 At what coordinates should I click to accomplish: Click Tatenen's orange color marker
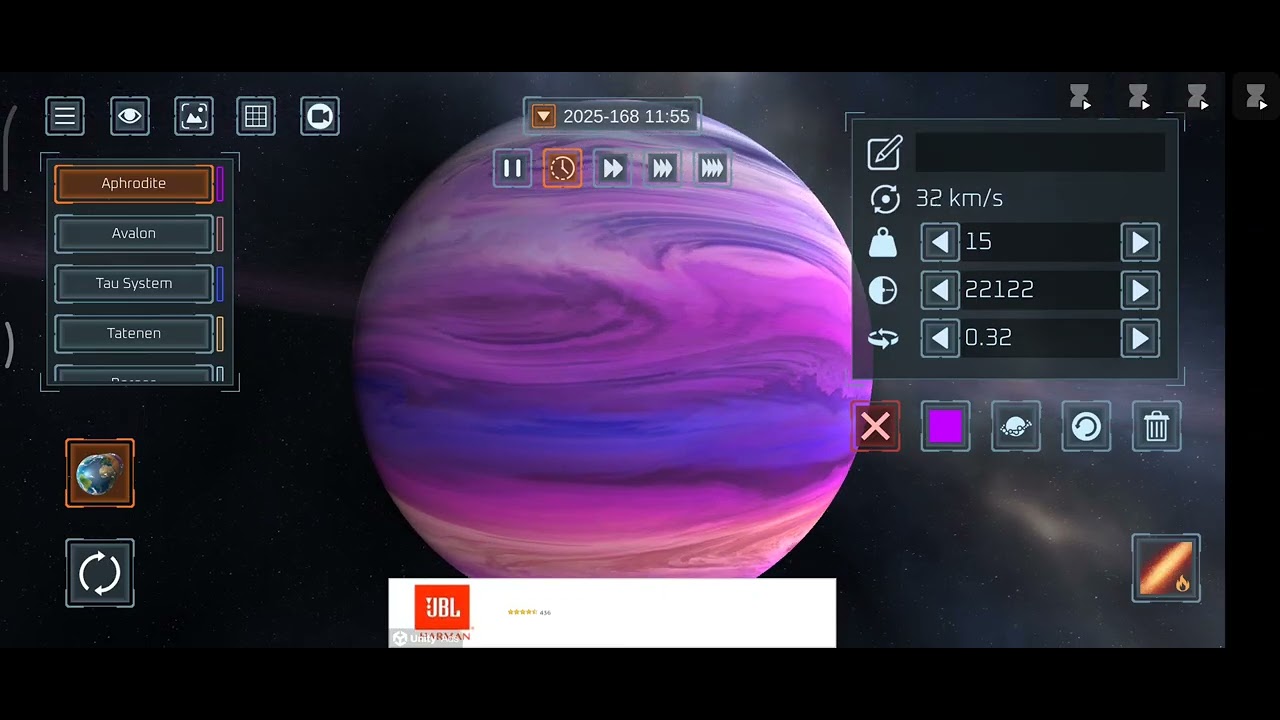click(x=220, y=334)
